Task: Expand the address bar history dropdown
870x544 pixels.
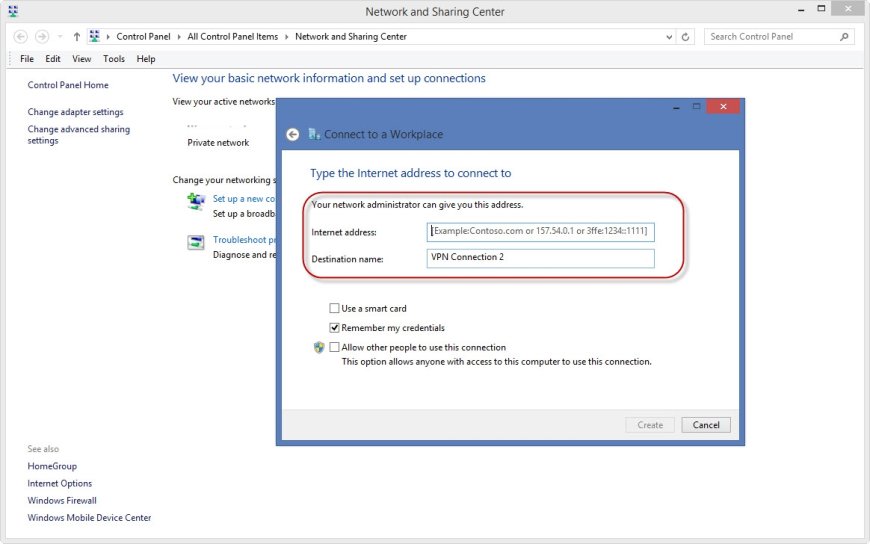Action: [669, 37]
